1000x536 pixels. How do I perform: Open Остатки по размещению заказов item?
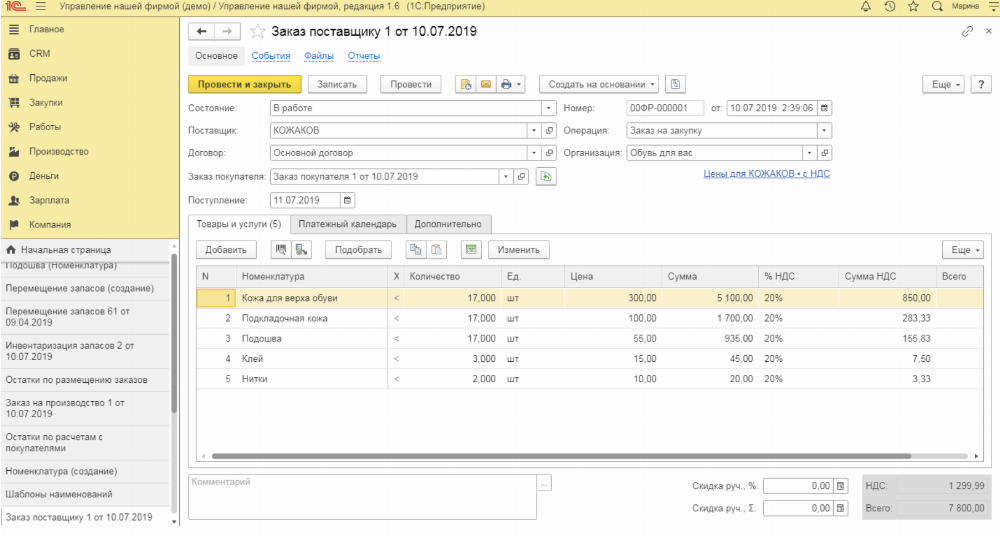tap(77, 380)
